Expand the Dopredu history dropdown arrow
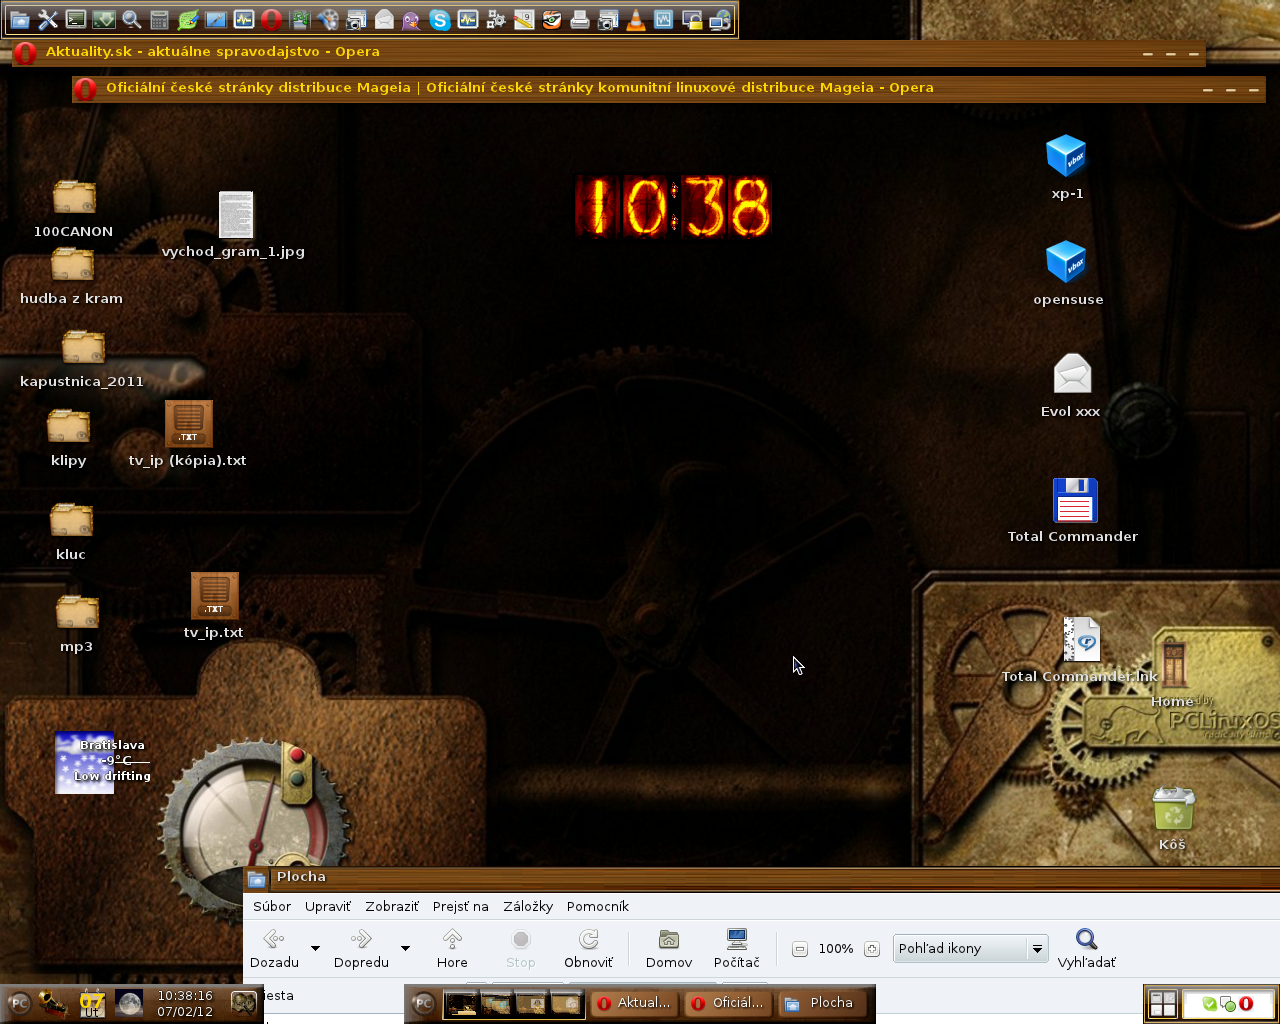The image size is (1280, 1024). (406, 948)
